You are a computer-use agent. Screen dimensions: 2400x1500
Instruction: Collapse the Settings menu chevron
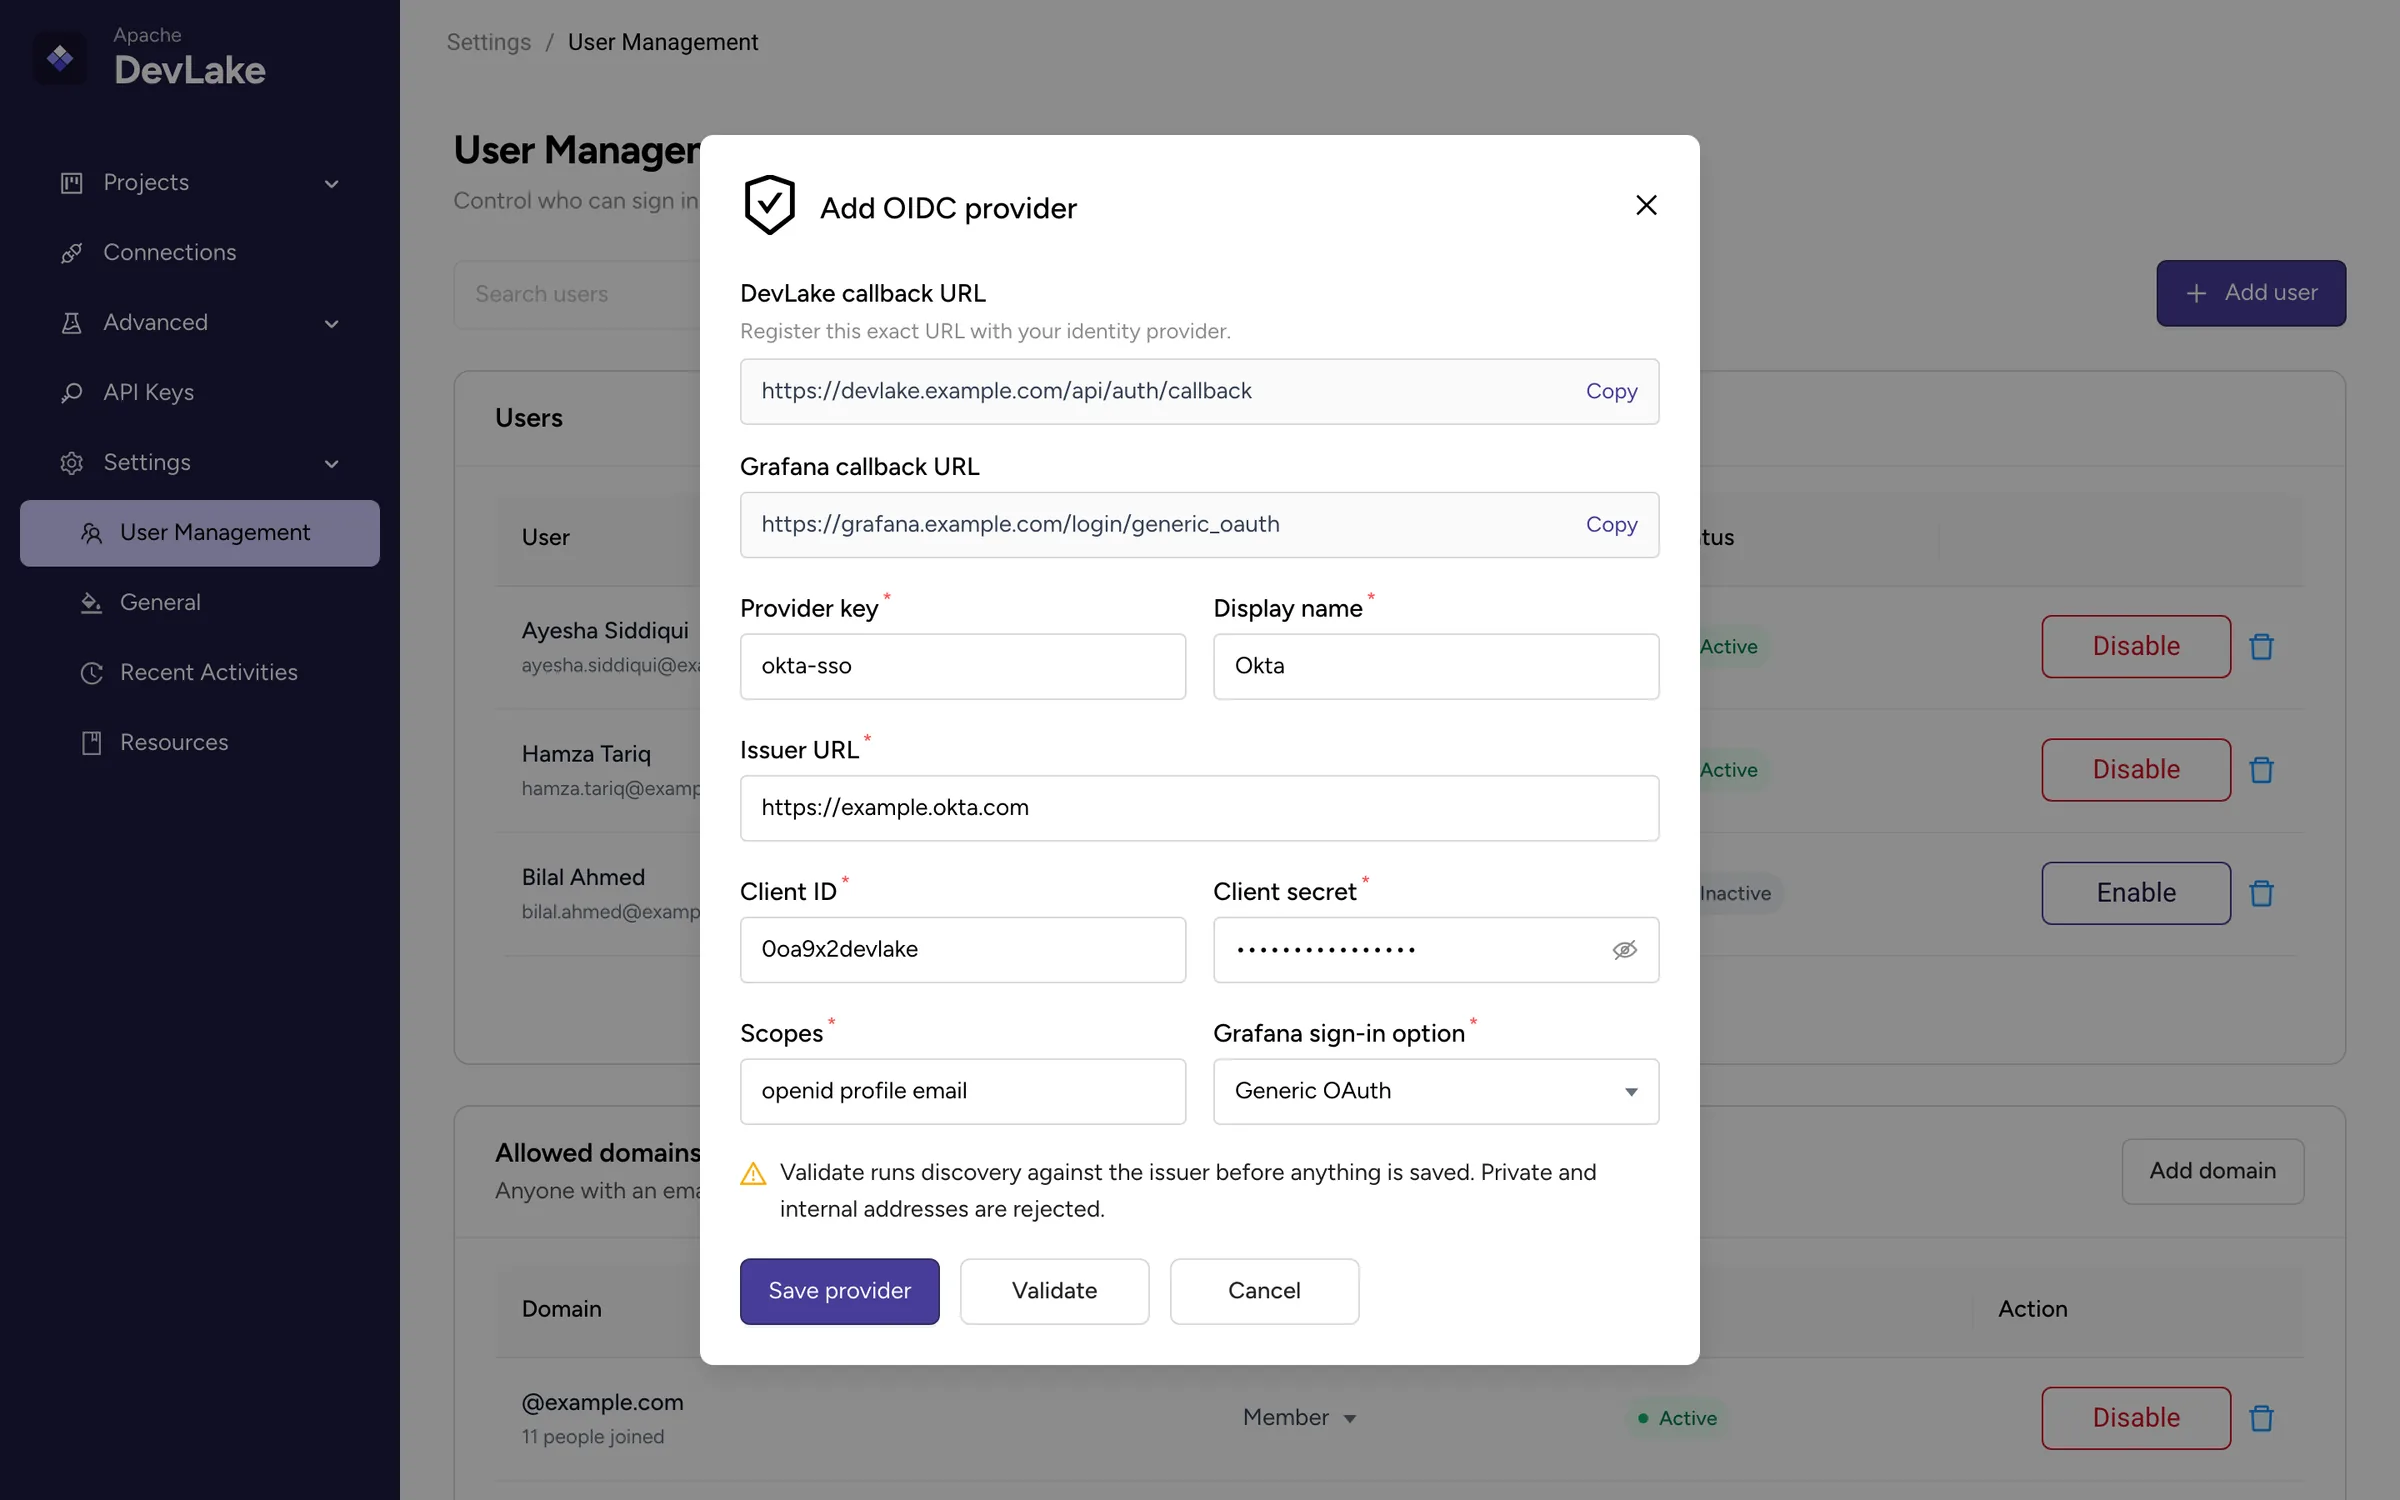[x=332, y=464]
